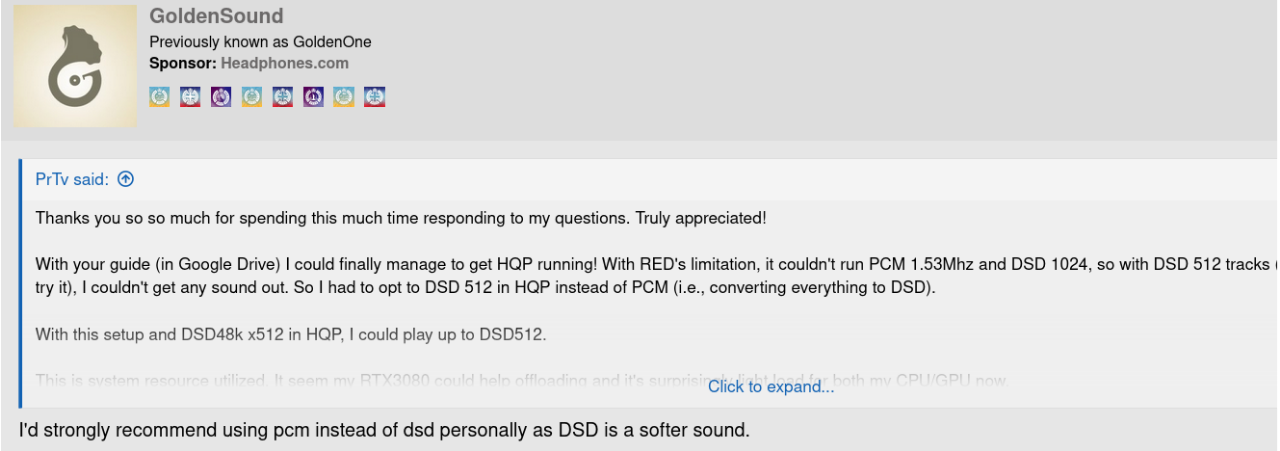The image size is (1280, 451).
Task: Click the quoted 'Thanks you so so much' sentence
Action: 400,217
